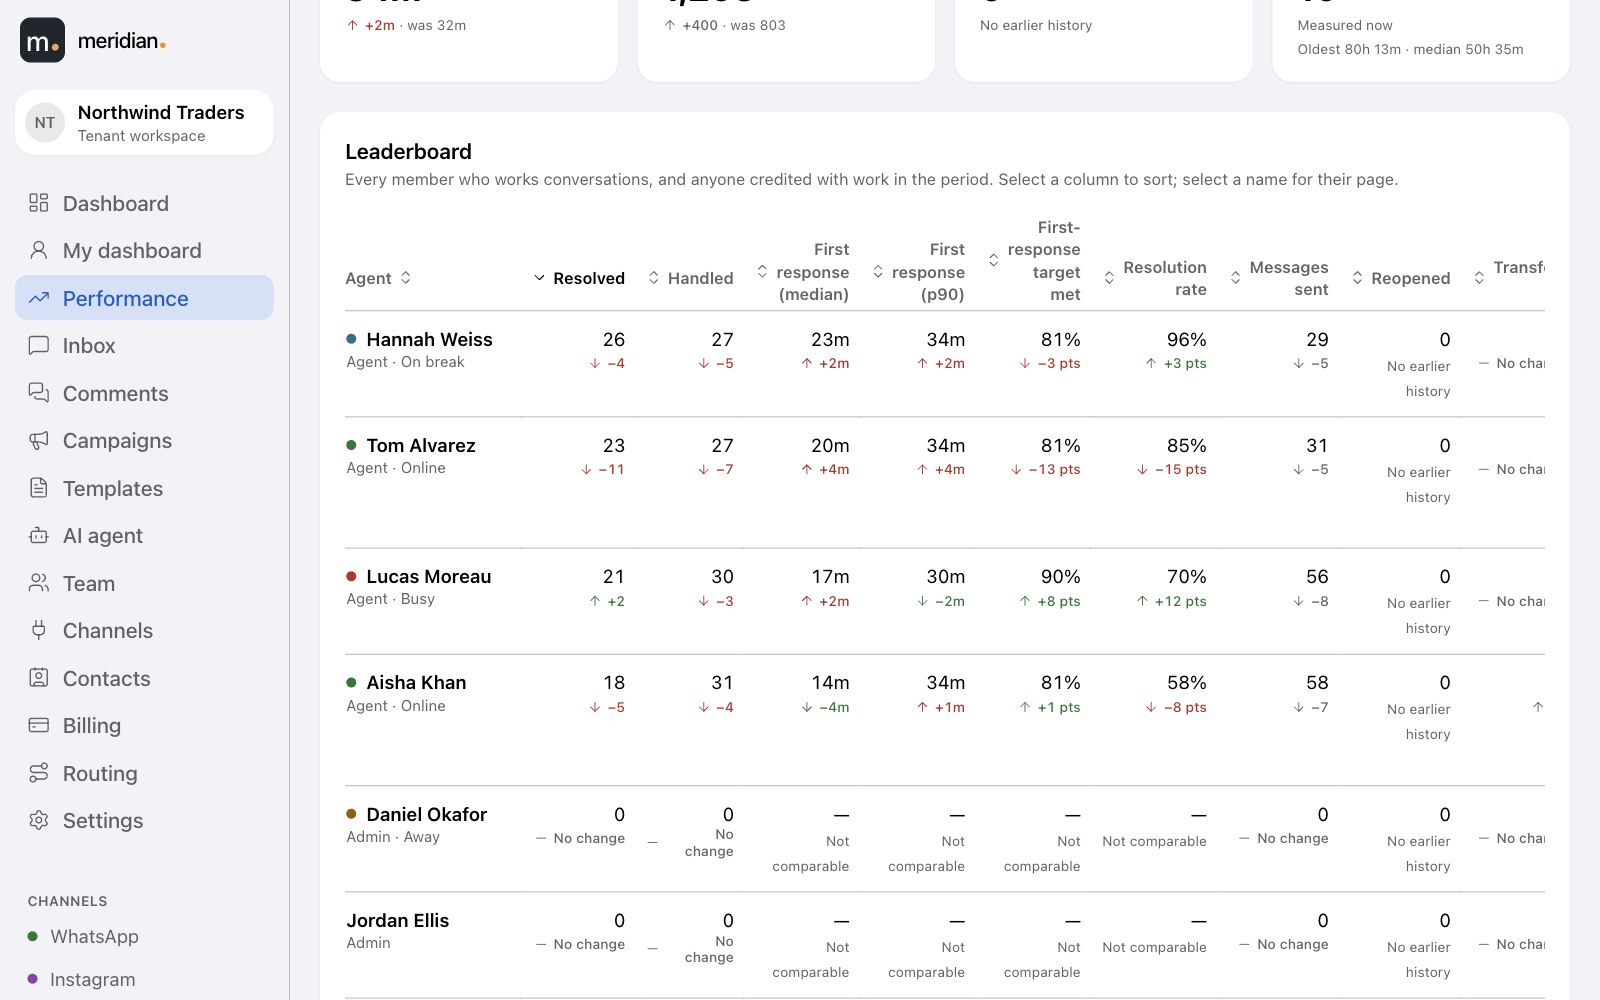Click Lucas Moreau's messages sent 56
This screenshot has height=1000, width=1600.
coord(1317,576)
